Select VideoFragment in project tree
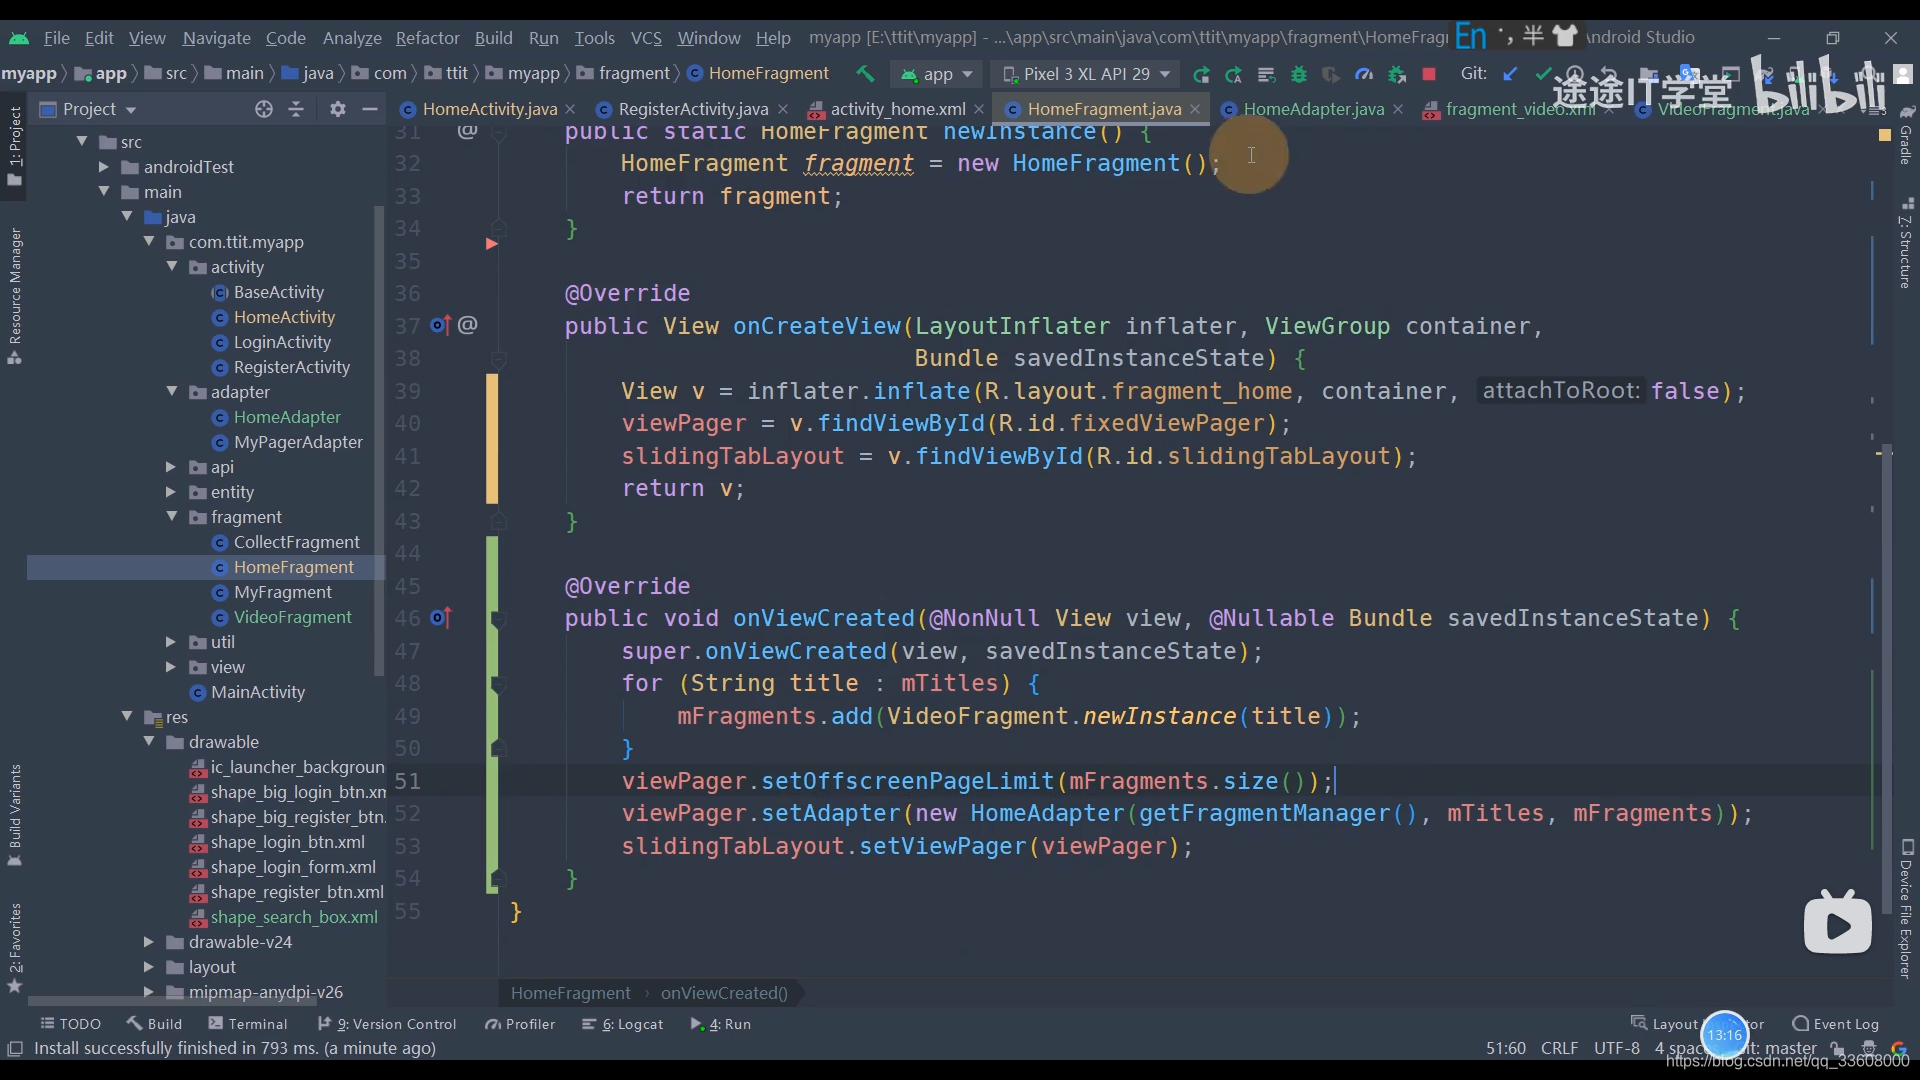This screenshot has width=1920, height=1080. point(292,617)
